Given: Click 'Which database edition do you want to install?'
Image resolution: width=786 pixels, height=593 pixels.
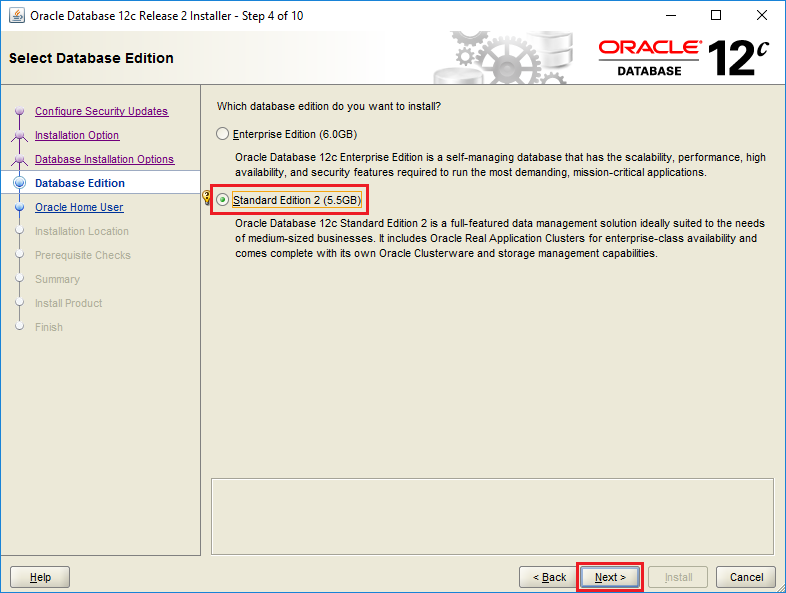Looking at the screenshot, I should [329, 106].
